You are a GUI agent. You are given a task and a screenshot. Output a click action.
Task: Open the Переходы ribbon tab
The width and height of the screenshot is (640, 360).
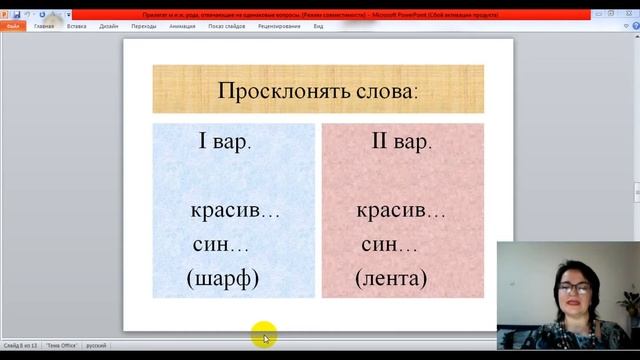(144, 26)
